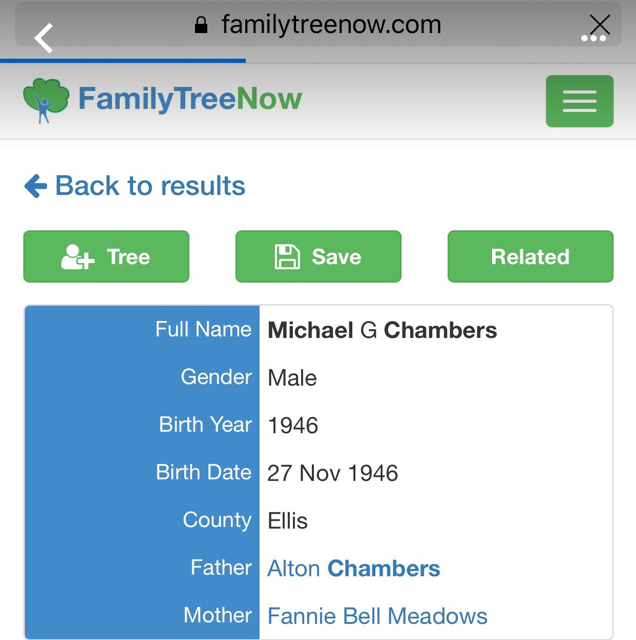636x640 pixels.
Task: Click the blue page loading progress bar
Action: [x=122, y=61]
